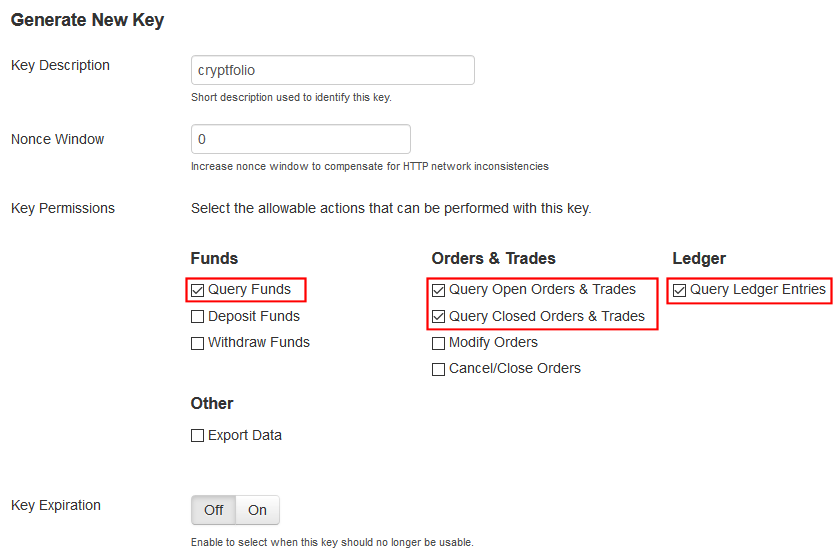Image resolution: width=836 pixels, height=551 pixels.
Task: Uncheck the Query Funds checkbox
Action: [x=198, y=291]
